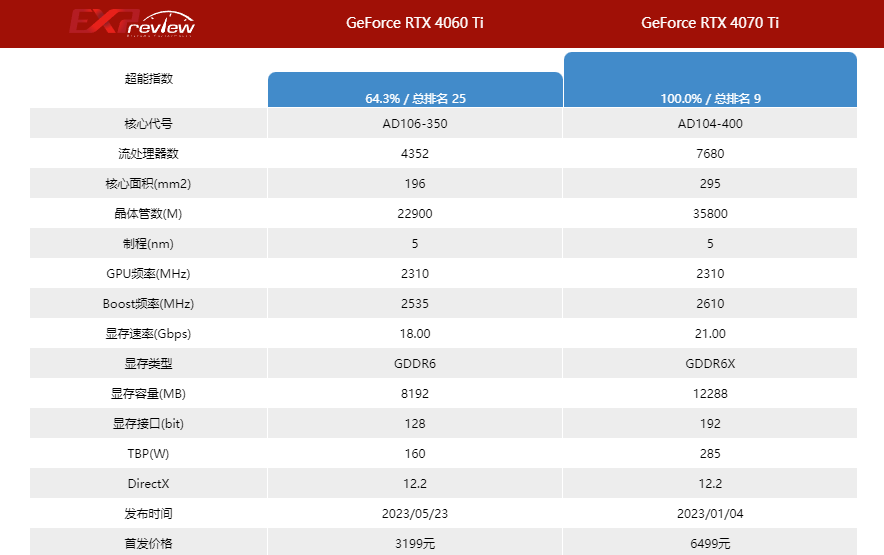
Task: Select the 22900 transistor value
Action: [x=415, y=214]
